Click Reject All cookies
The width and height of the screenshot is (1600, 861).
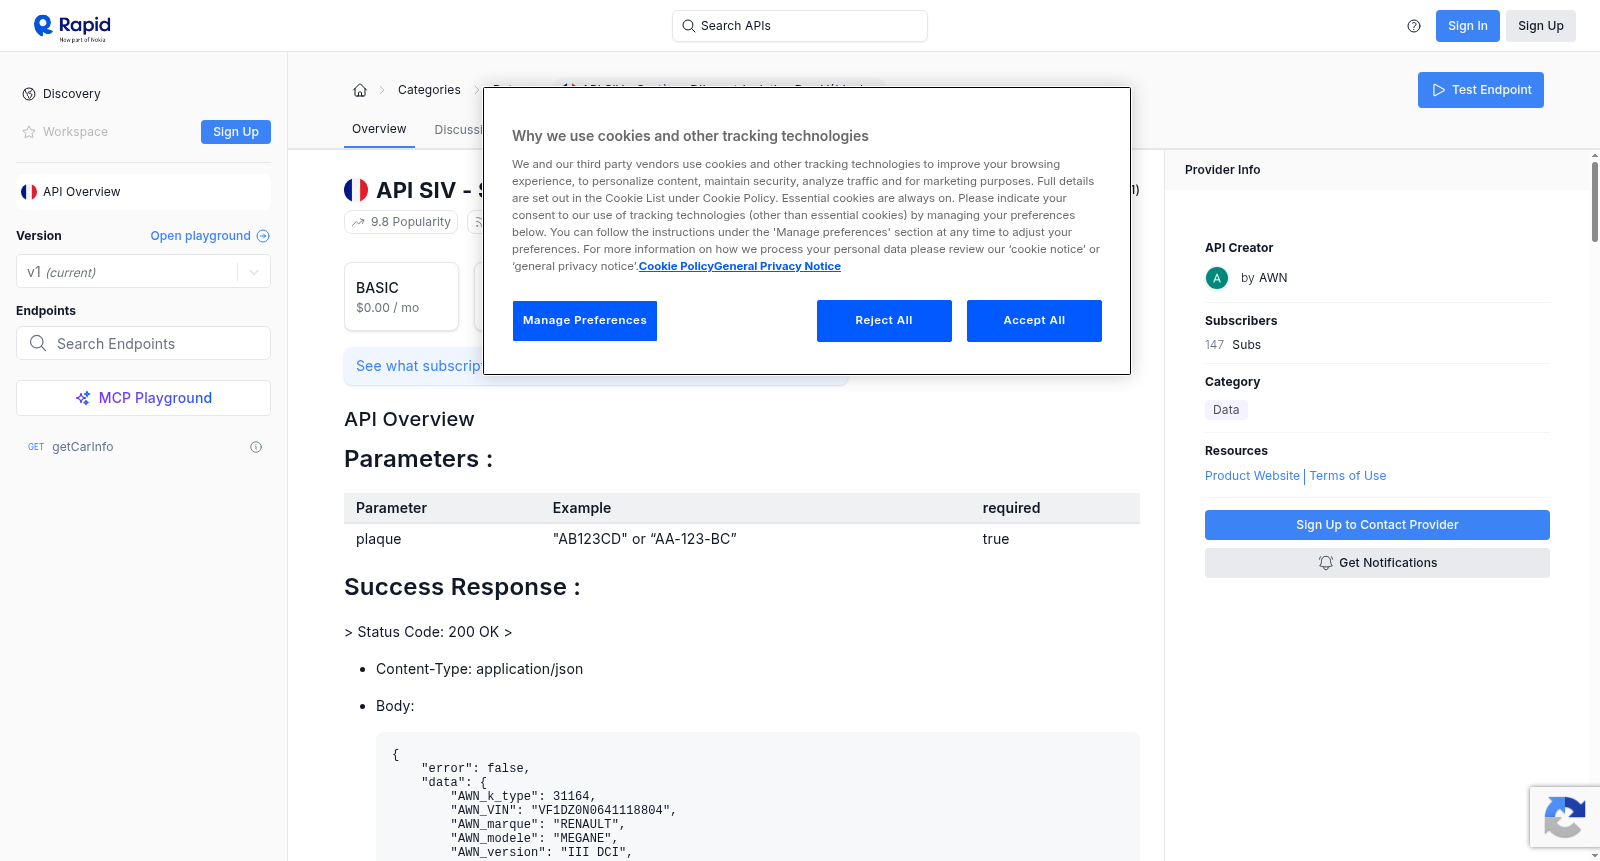pyautogui.click(x=884, y=321)
